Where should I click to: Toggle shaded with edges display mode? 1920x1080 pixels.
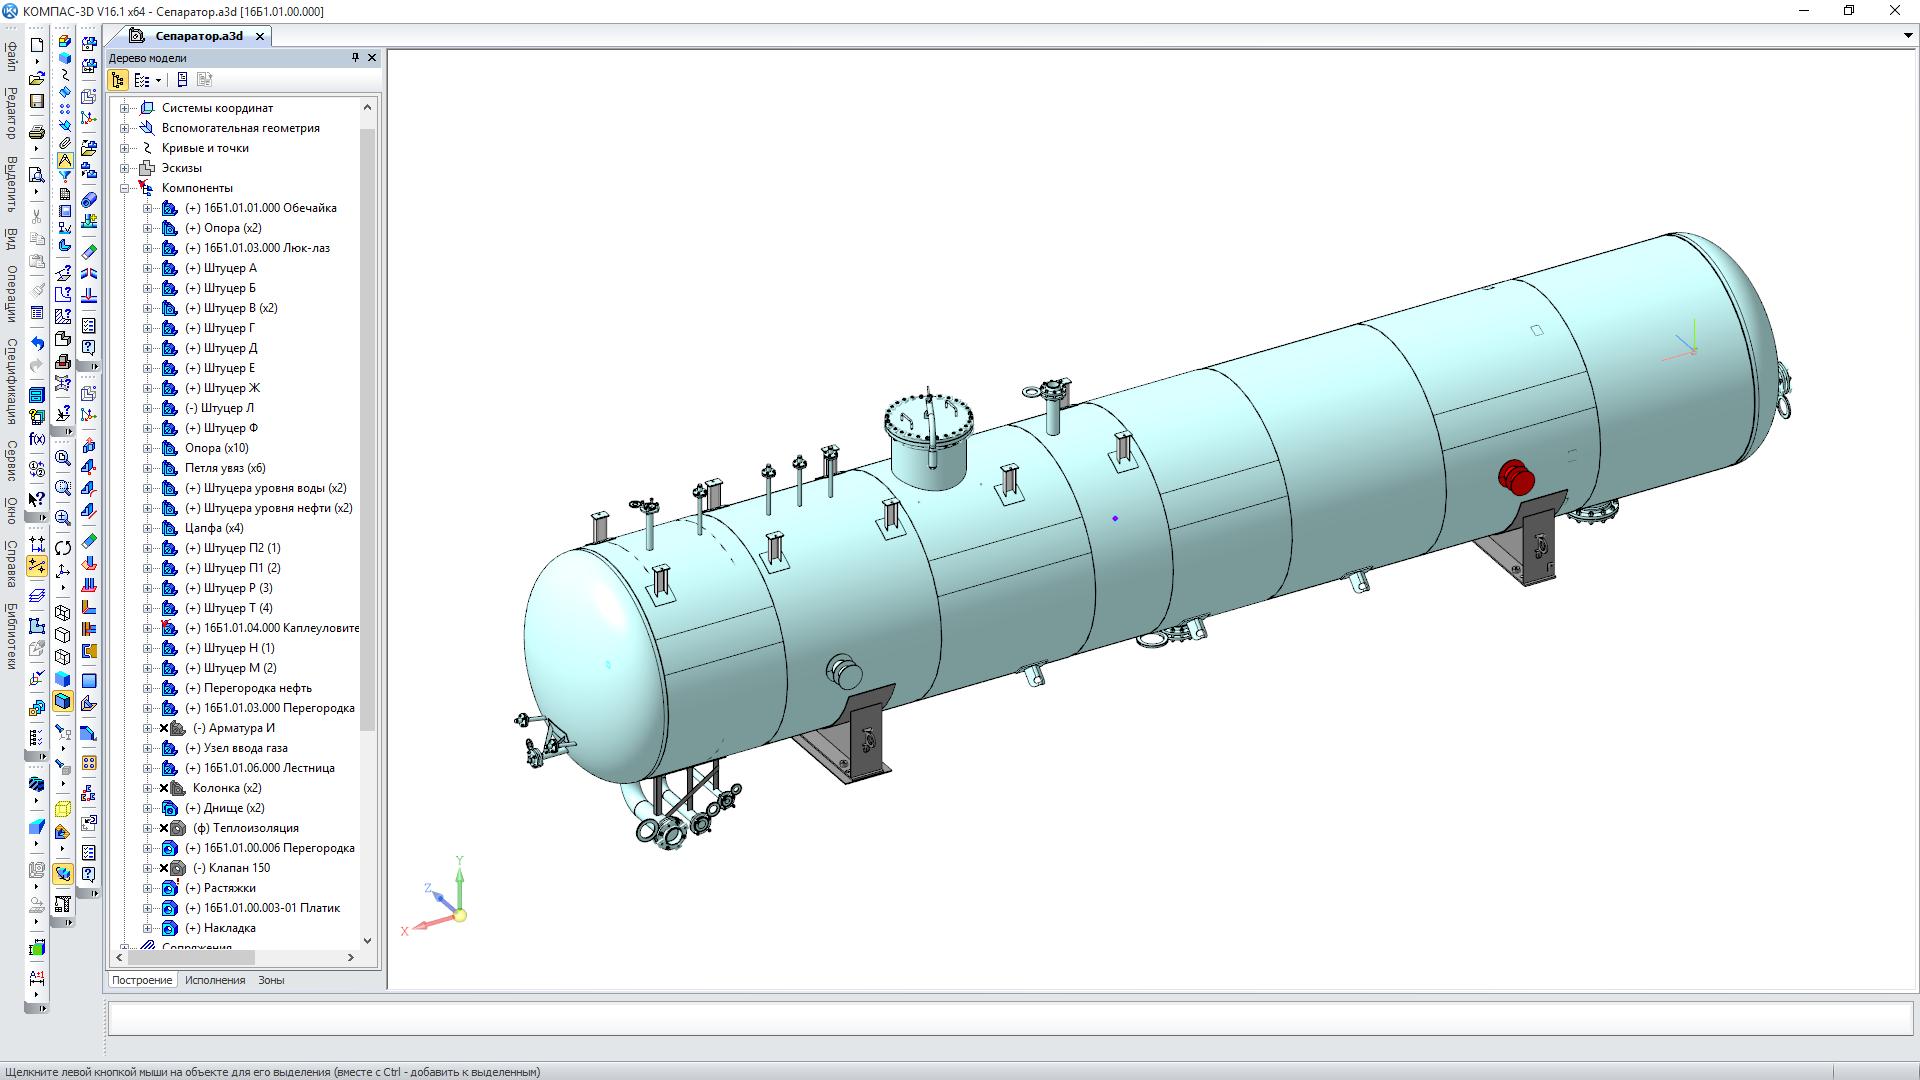coord(63,701)
